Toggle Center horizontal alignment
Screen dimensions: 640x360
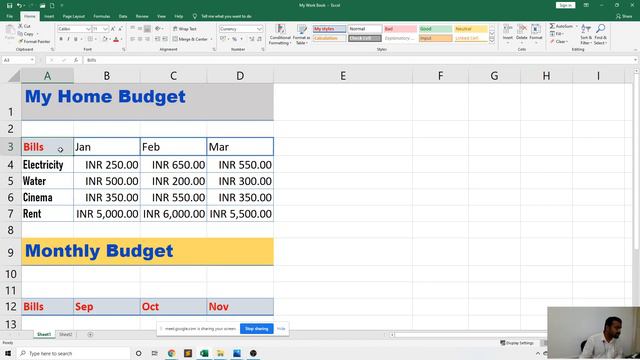140,39
